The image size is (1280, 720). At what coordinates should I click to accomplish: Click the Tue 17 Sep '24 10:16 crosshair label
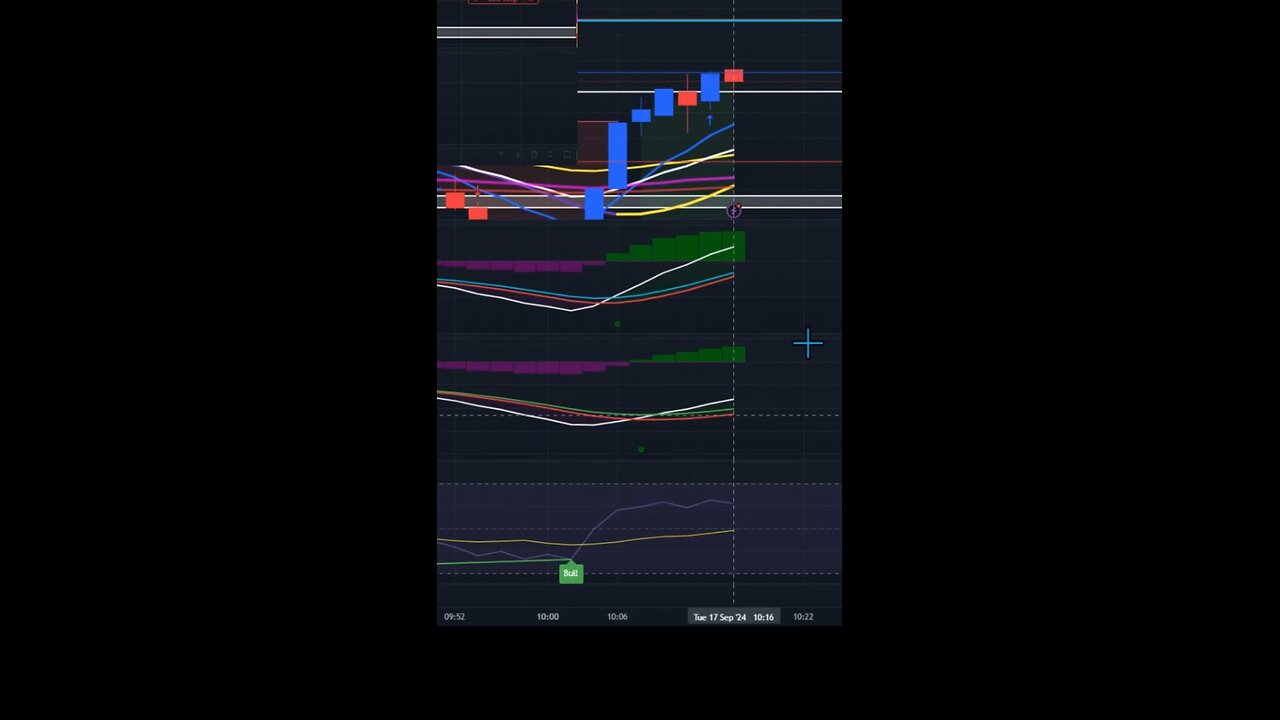[x=734, y=617]
